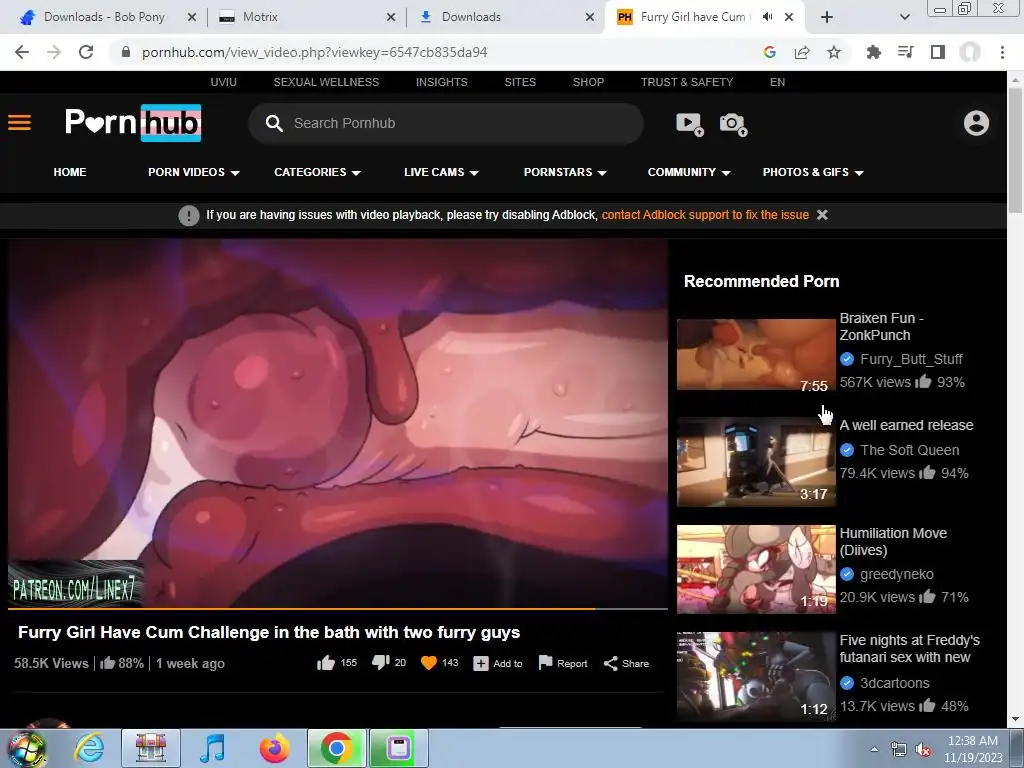
Task: Bookmark this page with the star icon
Action: [x=834, y=52]
